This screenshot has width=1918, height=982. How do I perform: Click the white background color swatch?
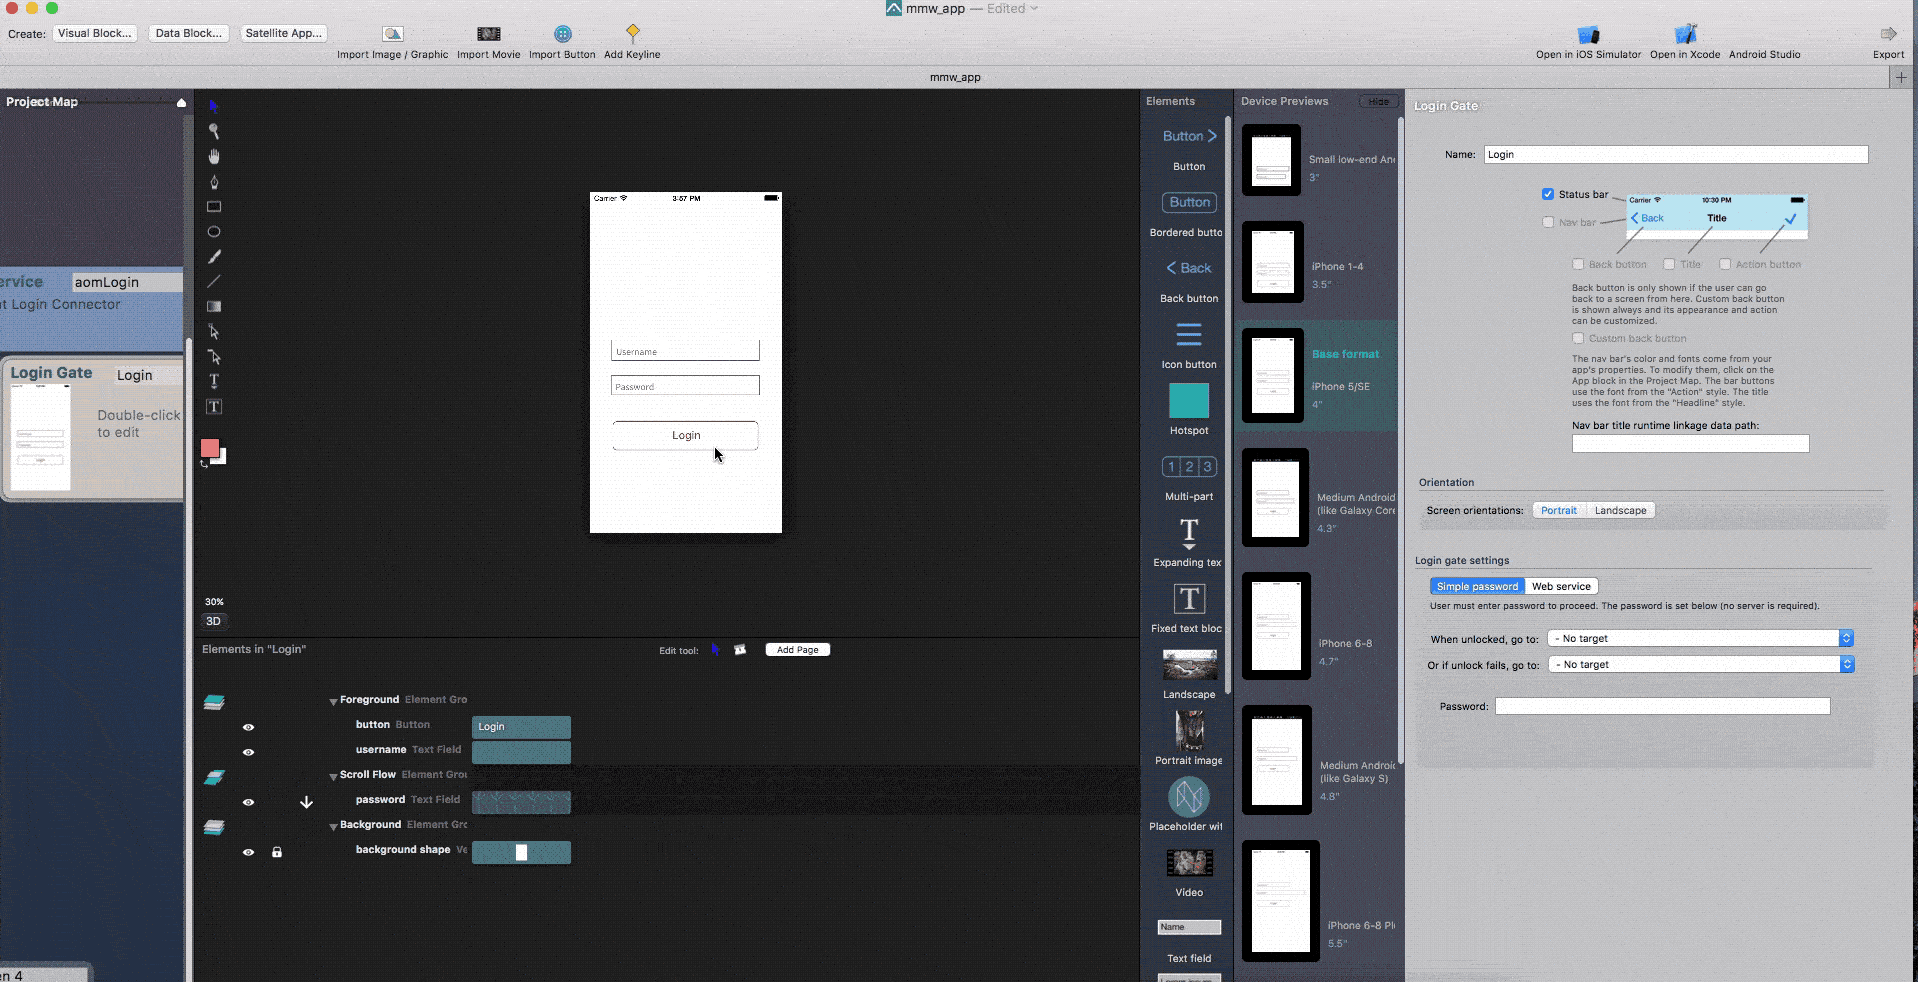(x=222, y=459)
